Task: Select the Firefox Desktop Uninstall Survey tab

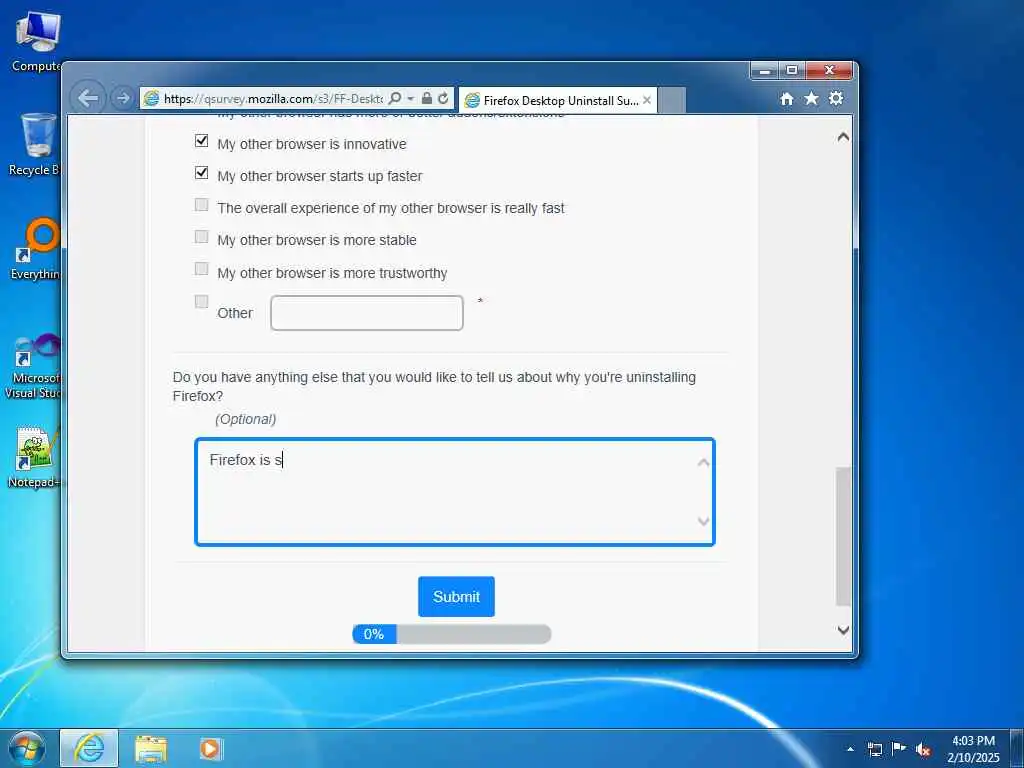Action: coord(558,100)
